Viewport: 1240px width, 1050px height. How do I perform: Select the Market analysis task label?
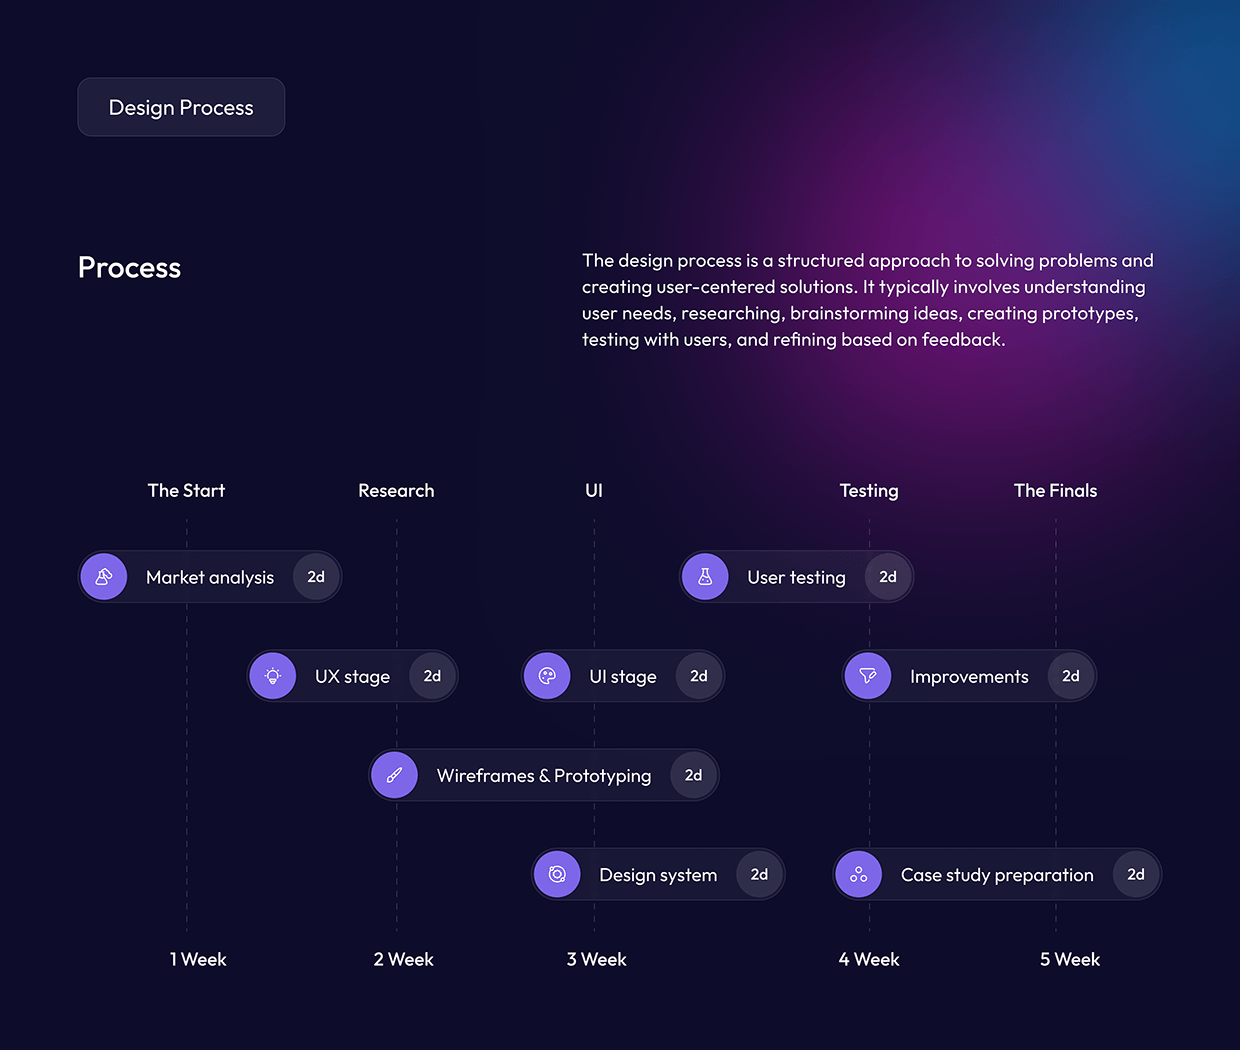tap(210, 577)
